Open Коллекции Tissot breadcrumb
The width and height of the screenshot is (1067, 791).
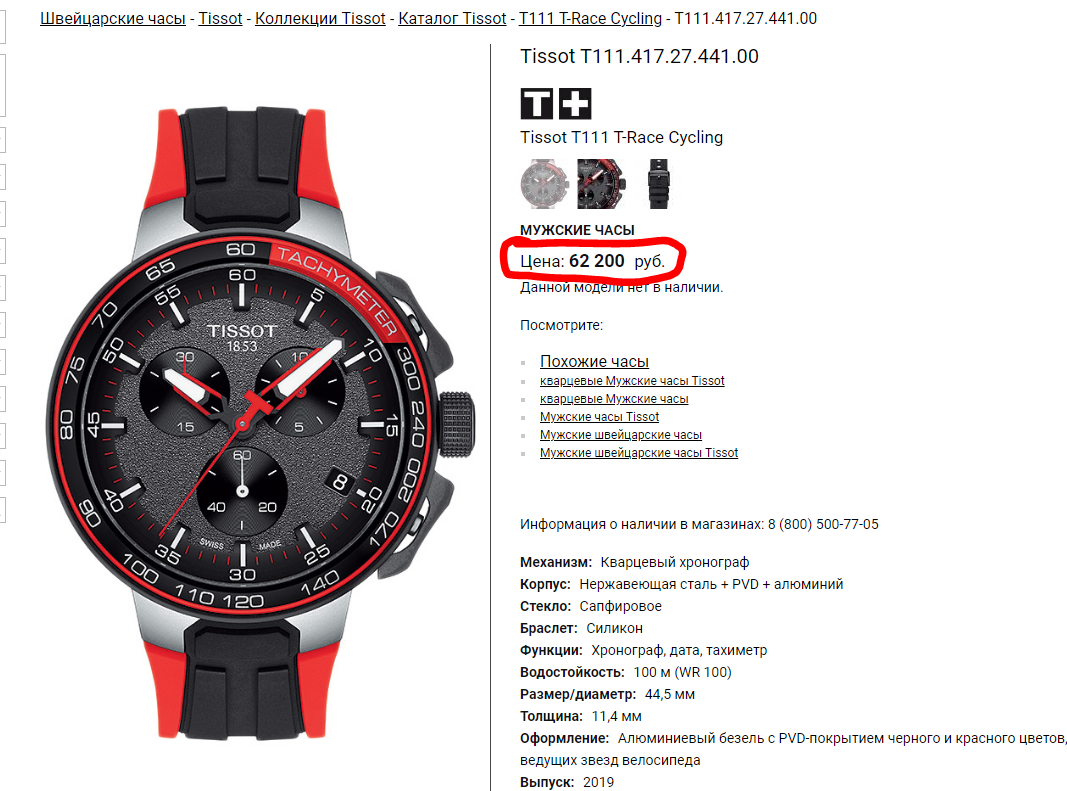[x=320, y=18]
